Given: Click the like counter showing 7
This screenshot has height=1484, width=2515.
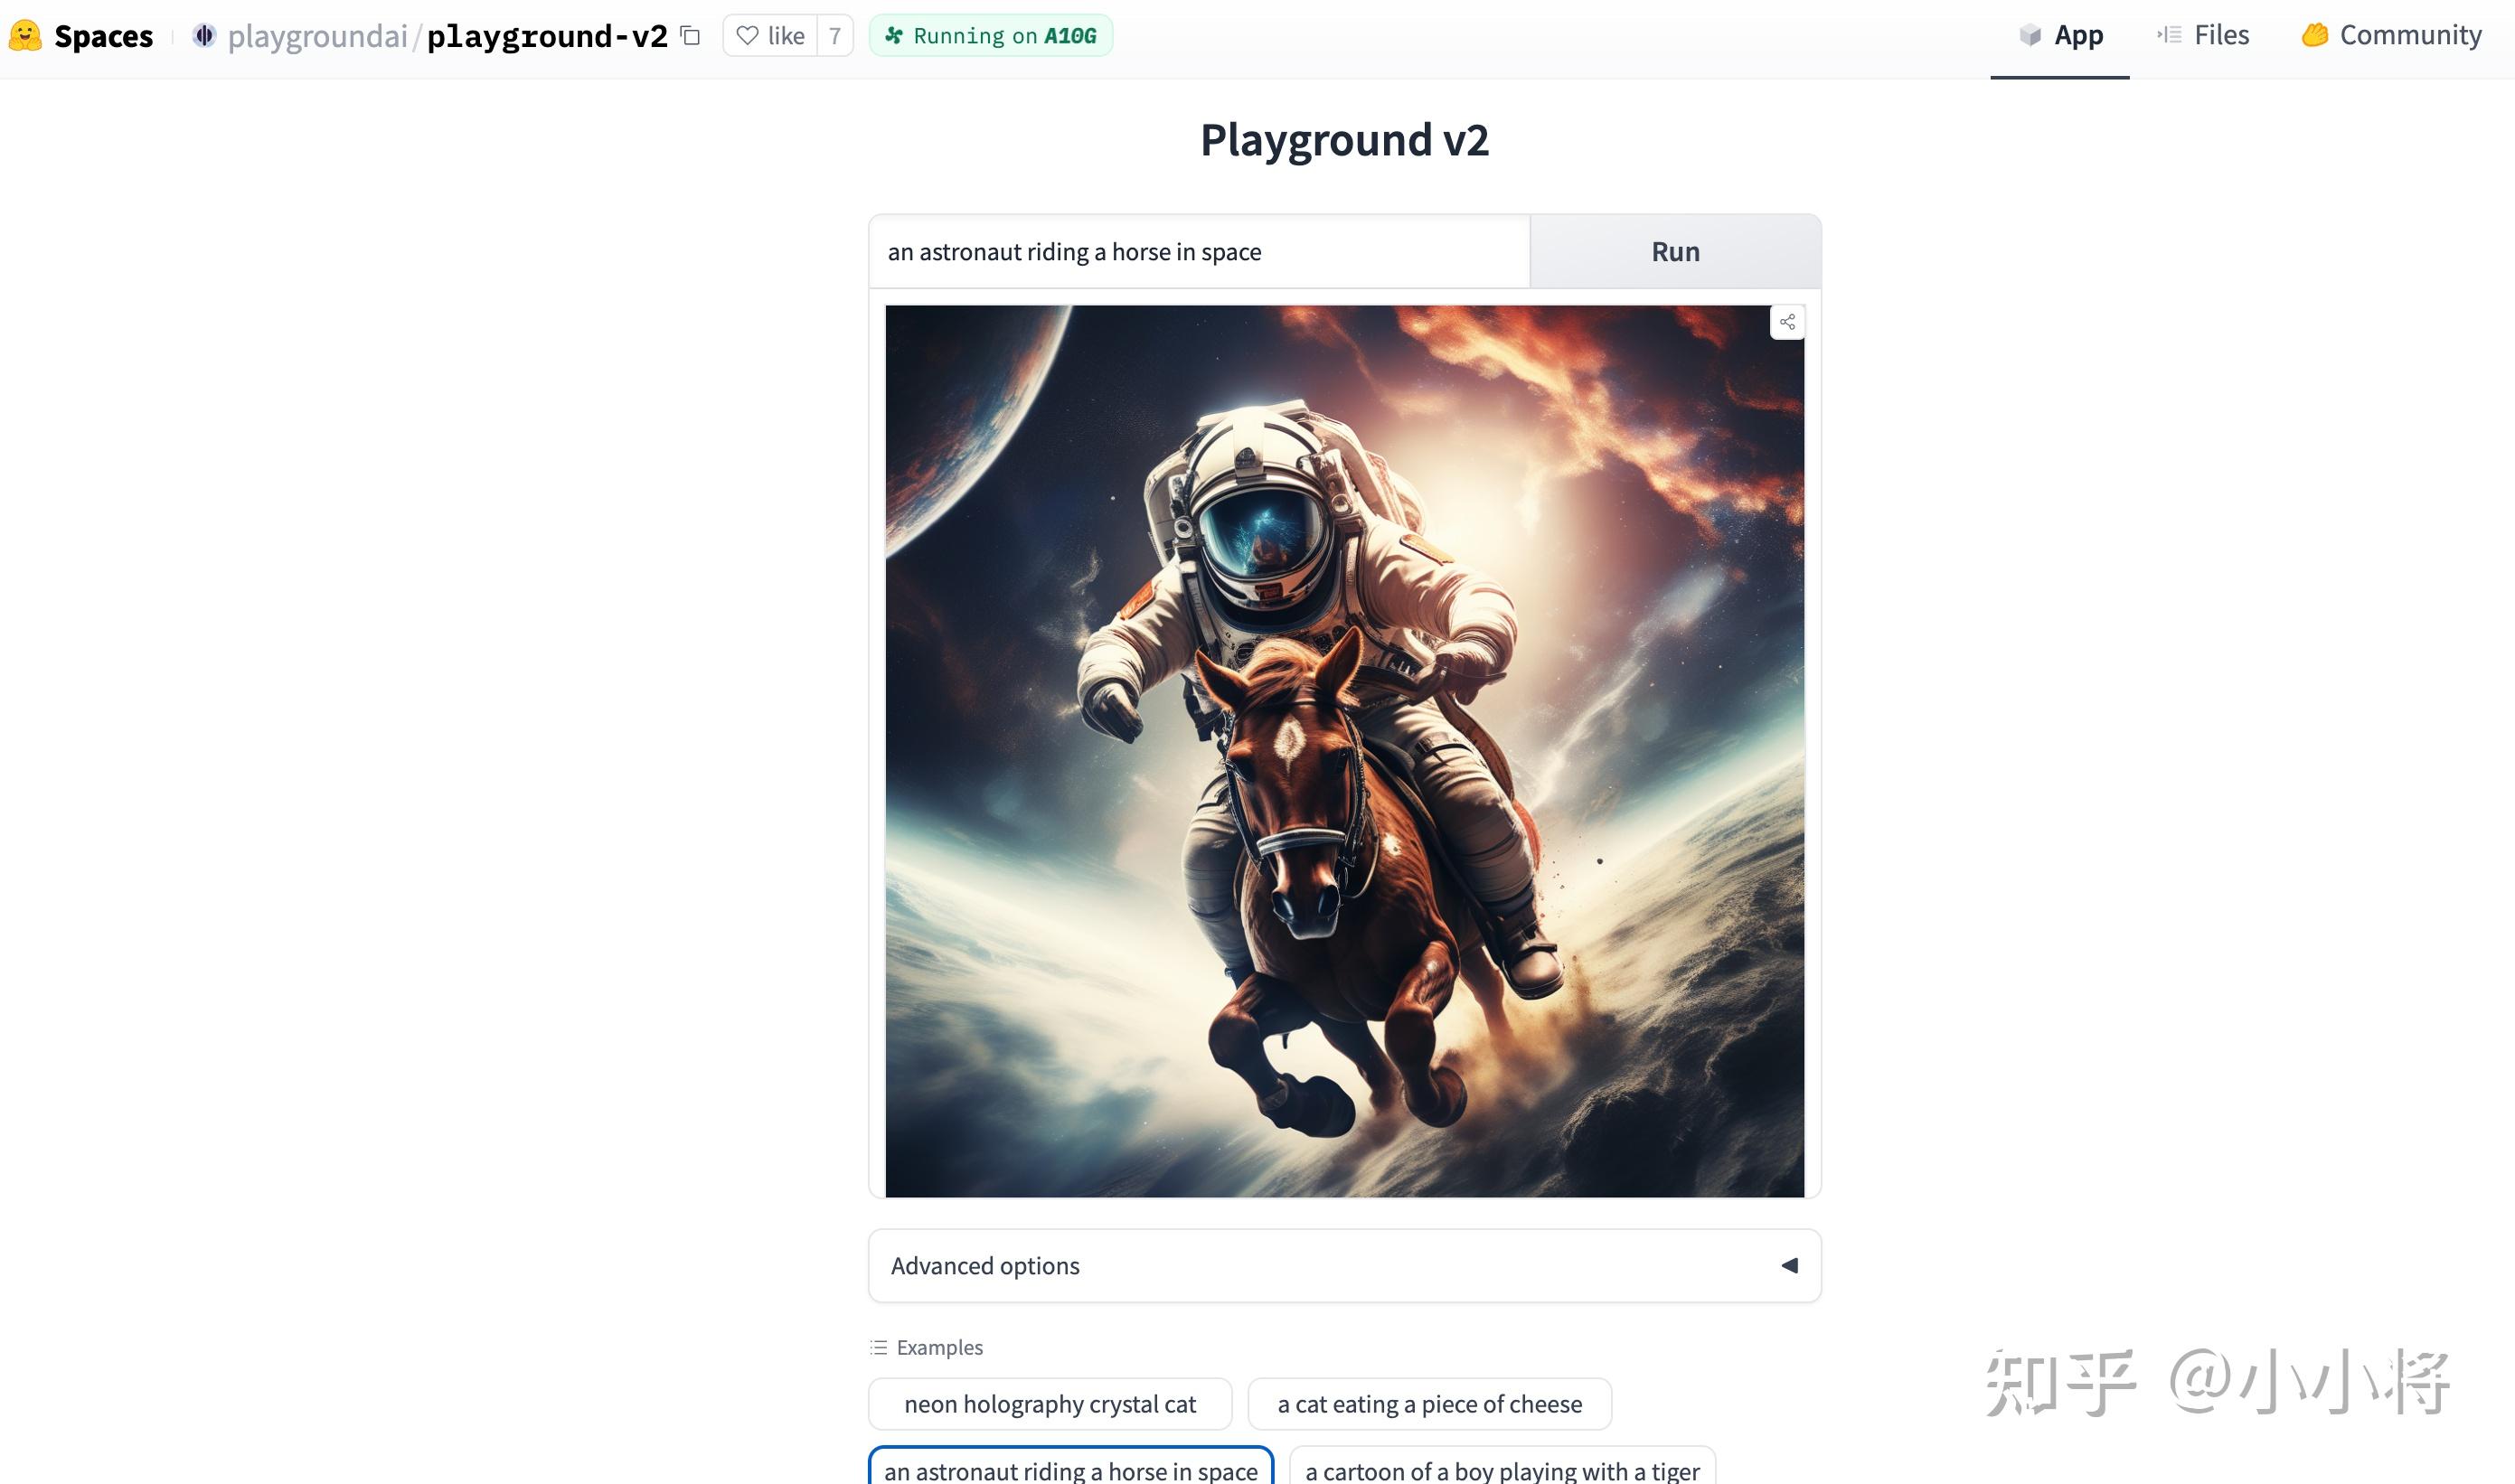Looking at the screenshot, I should point(834,35).
